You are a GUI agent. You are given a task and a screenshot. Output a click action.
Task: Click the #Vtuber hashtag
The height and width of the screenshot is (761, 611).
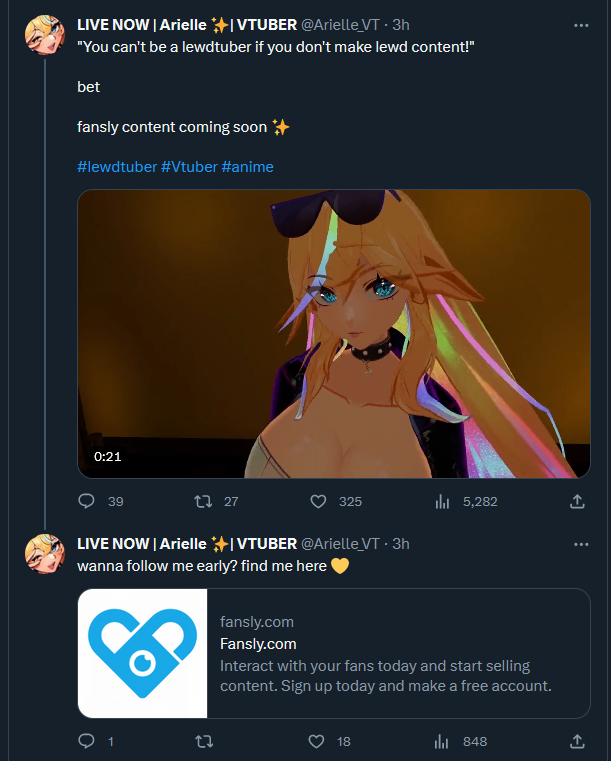click(188, 167)
